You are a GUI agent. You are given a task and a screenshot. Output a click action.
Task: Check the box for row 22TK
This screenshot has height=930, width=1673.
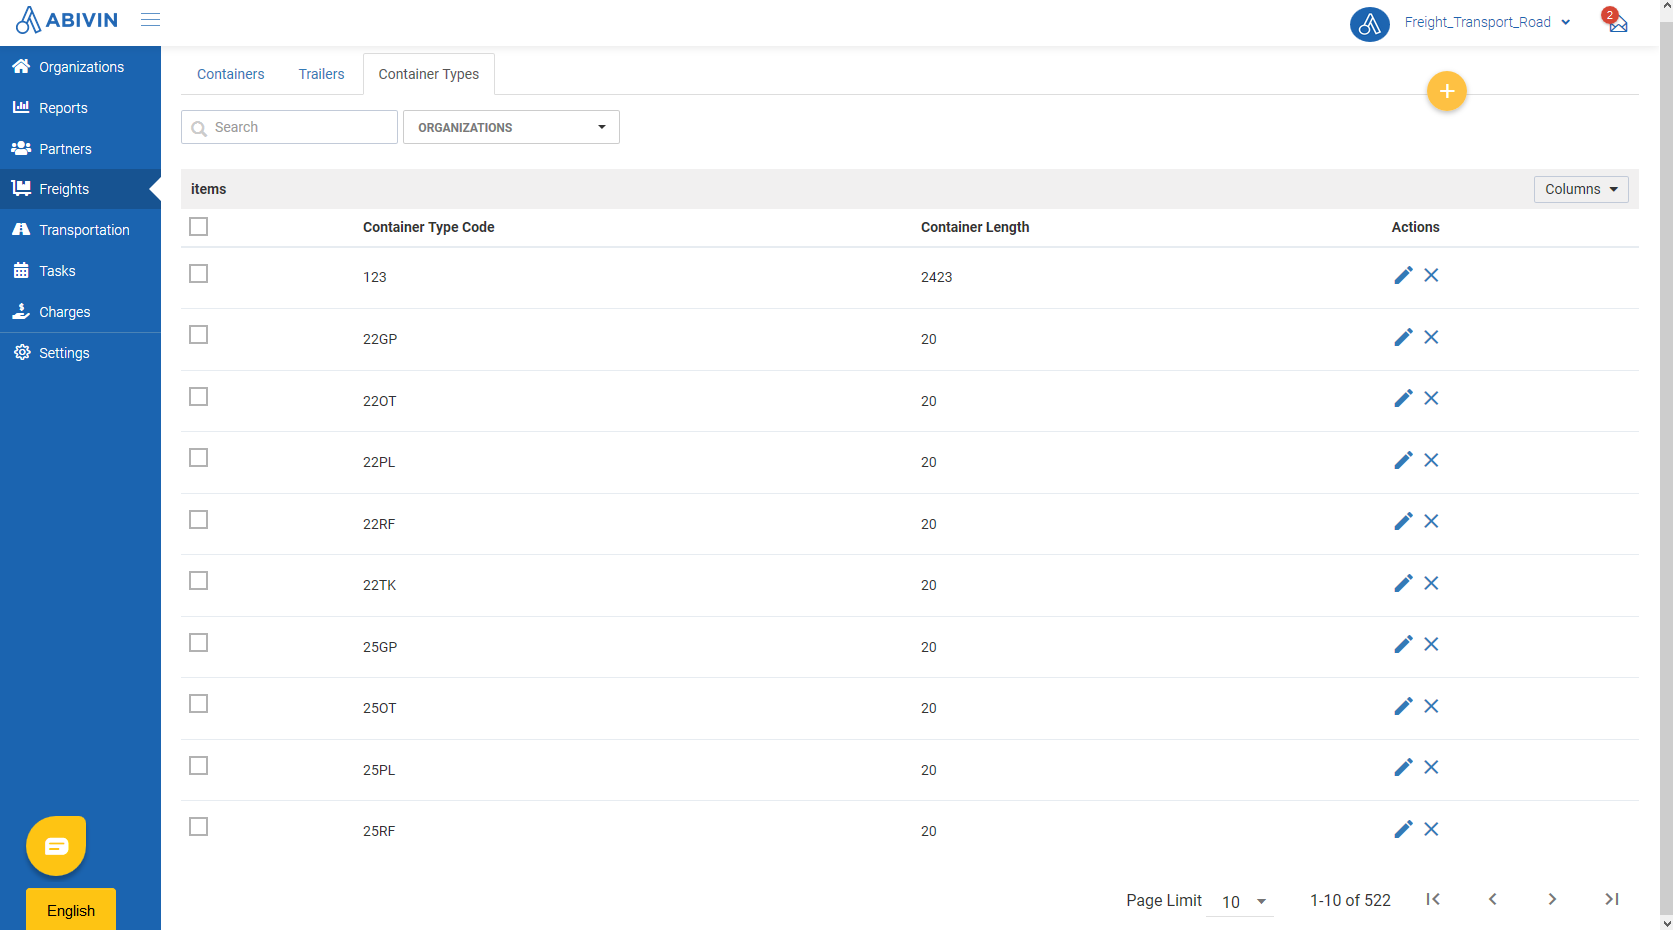click(x=199, y=581)
